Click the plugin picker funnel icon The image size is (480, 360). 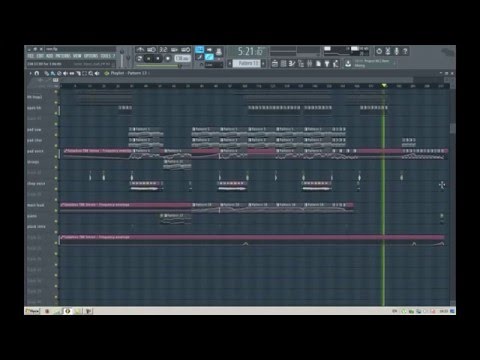(x=327, y=63)
